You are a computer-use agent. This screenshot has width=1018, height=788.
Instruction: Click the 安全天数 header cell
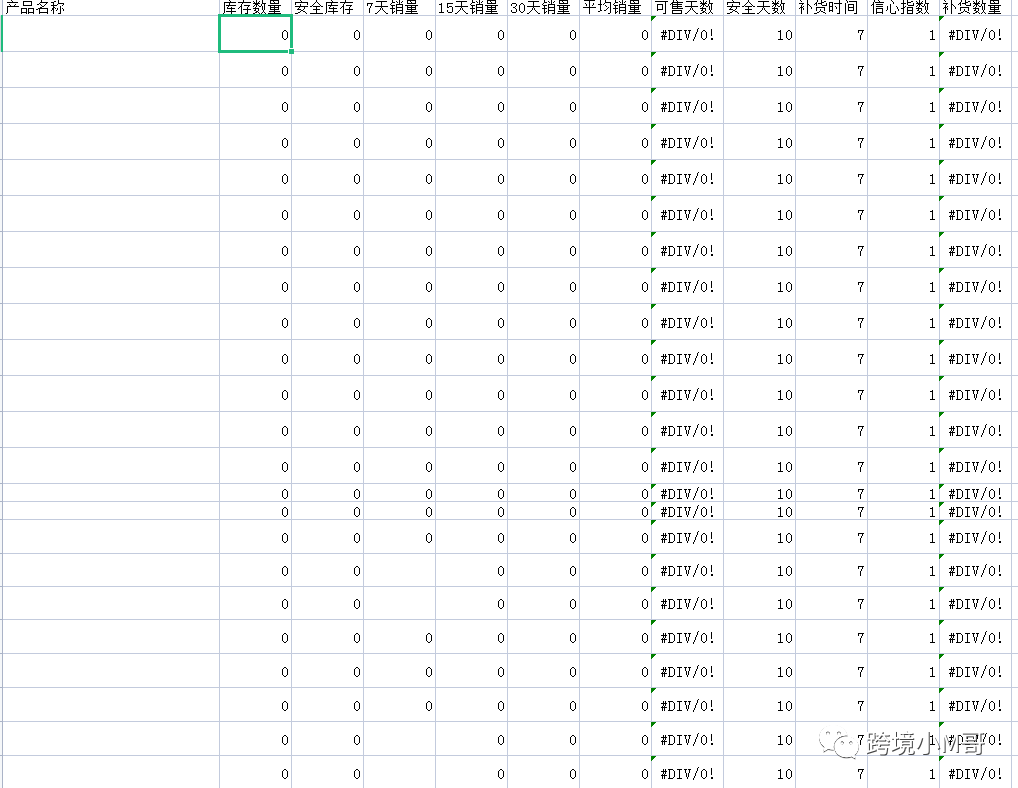[x=759, y=8]
